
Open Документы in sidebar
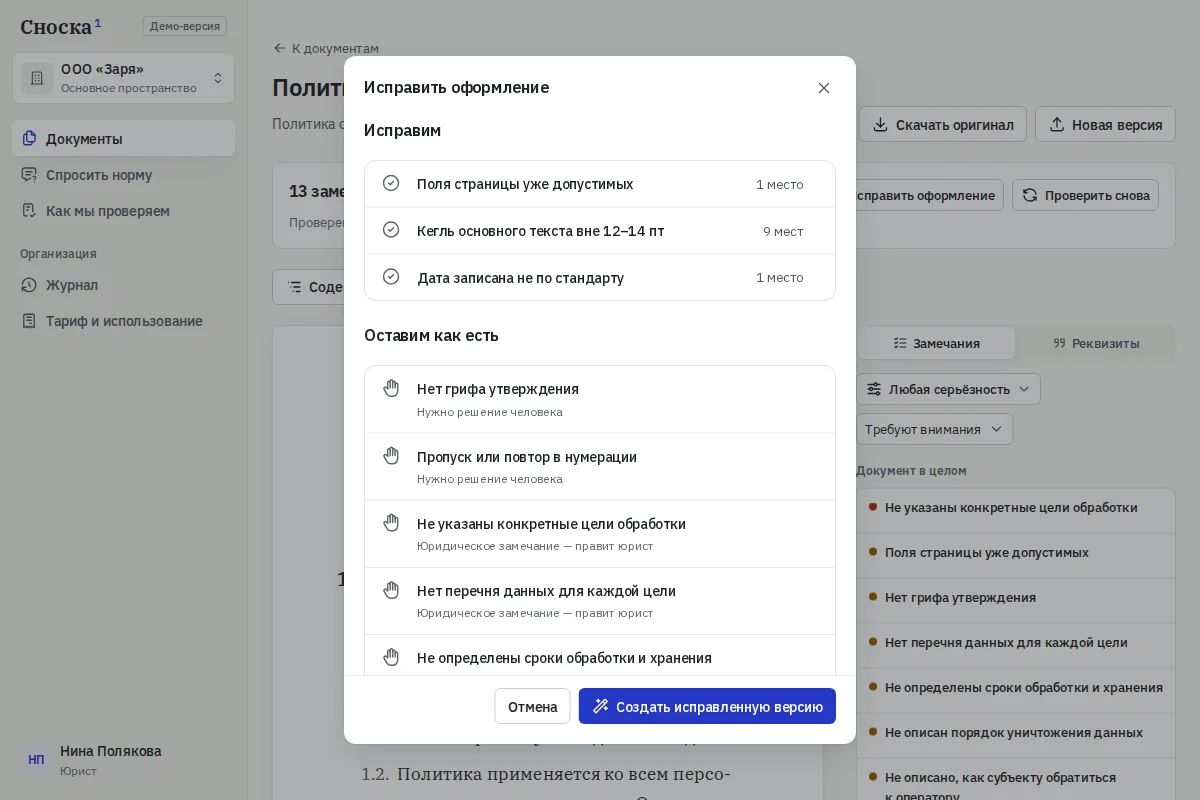tap(123, 138)
